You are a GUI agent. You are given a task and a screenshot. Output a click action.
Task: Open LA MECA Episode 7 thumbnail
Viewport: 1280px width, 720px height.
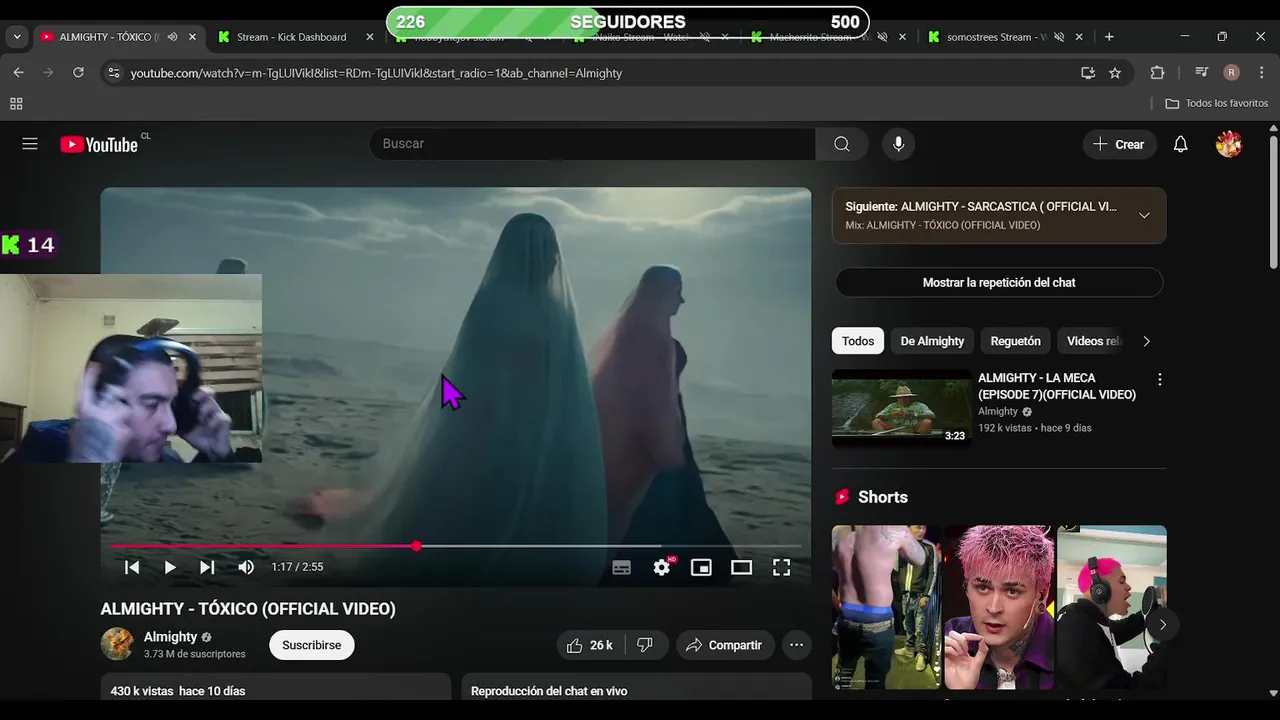tap(901, 408)
